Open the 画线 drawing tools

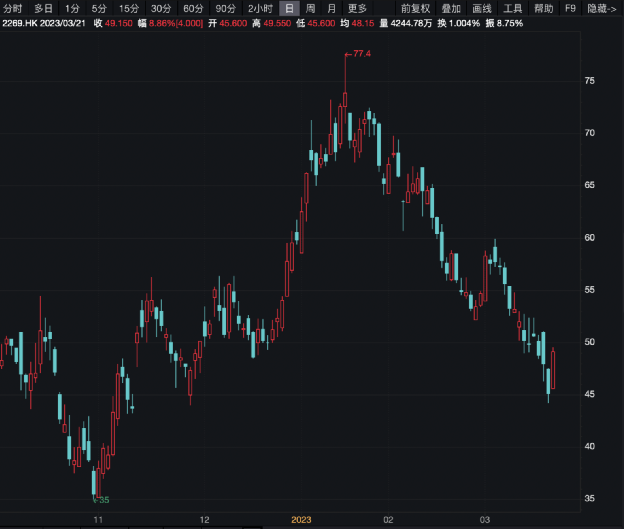482,8
